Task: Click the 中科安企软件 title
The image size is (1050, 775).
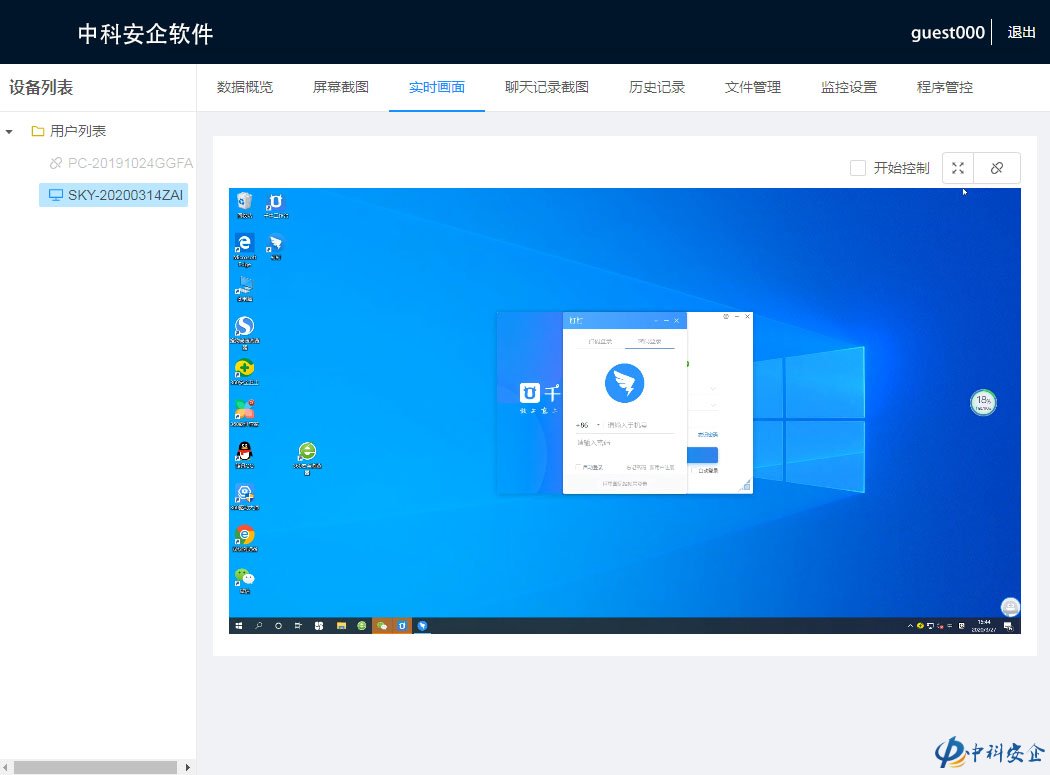Action: 145,33
